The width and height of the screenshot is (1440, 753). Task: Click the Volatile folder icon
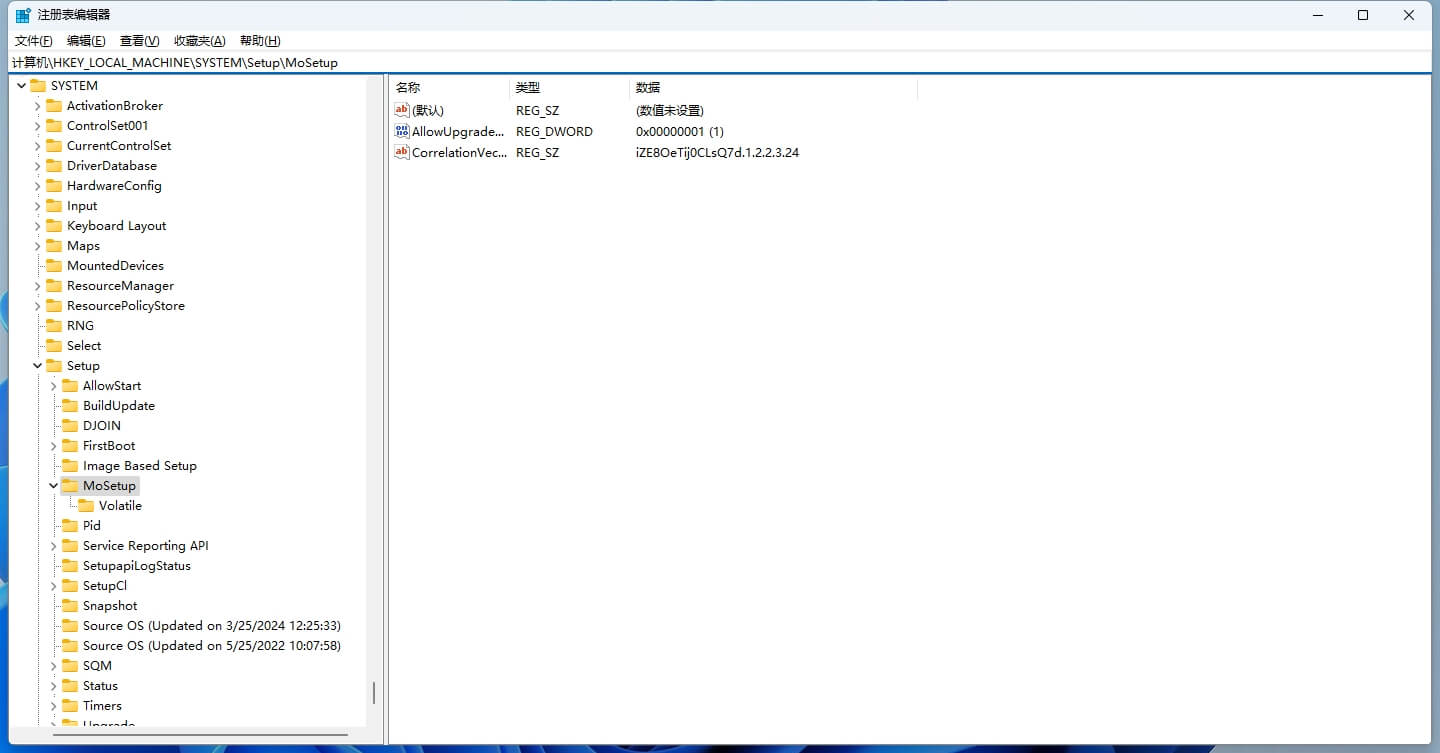tap(86, 506)
